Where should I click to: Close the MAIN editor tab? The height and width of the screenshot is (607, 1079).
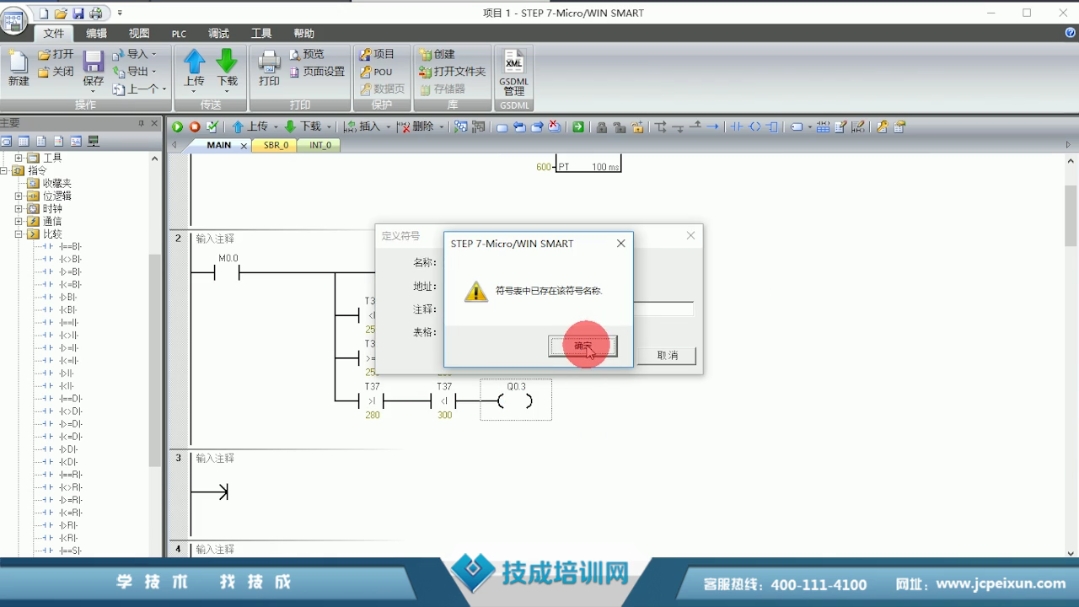click(x=244, y=146)
